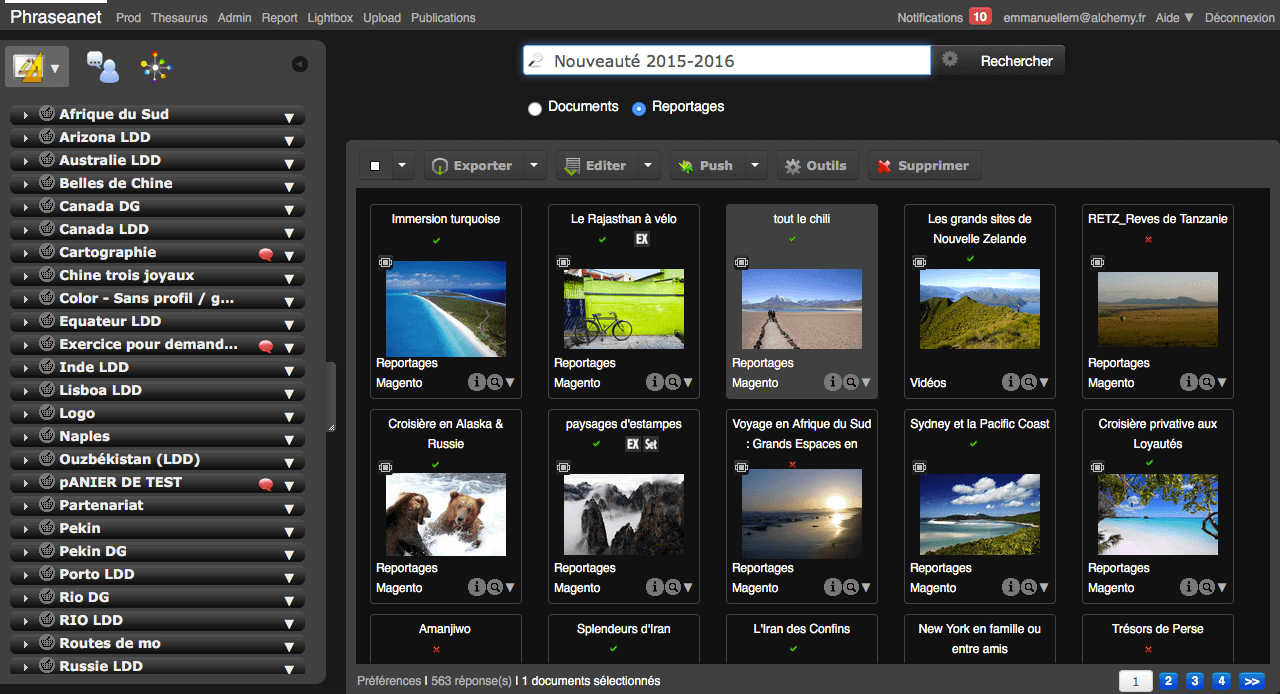Click the red cross status on RETZ_Reves de Tanzanie
Viewport: 1280px width, 694px height.
[1148, 240]
